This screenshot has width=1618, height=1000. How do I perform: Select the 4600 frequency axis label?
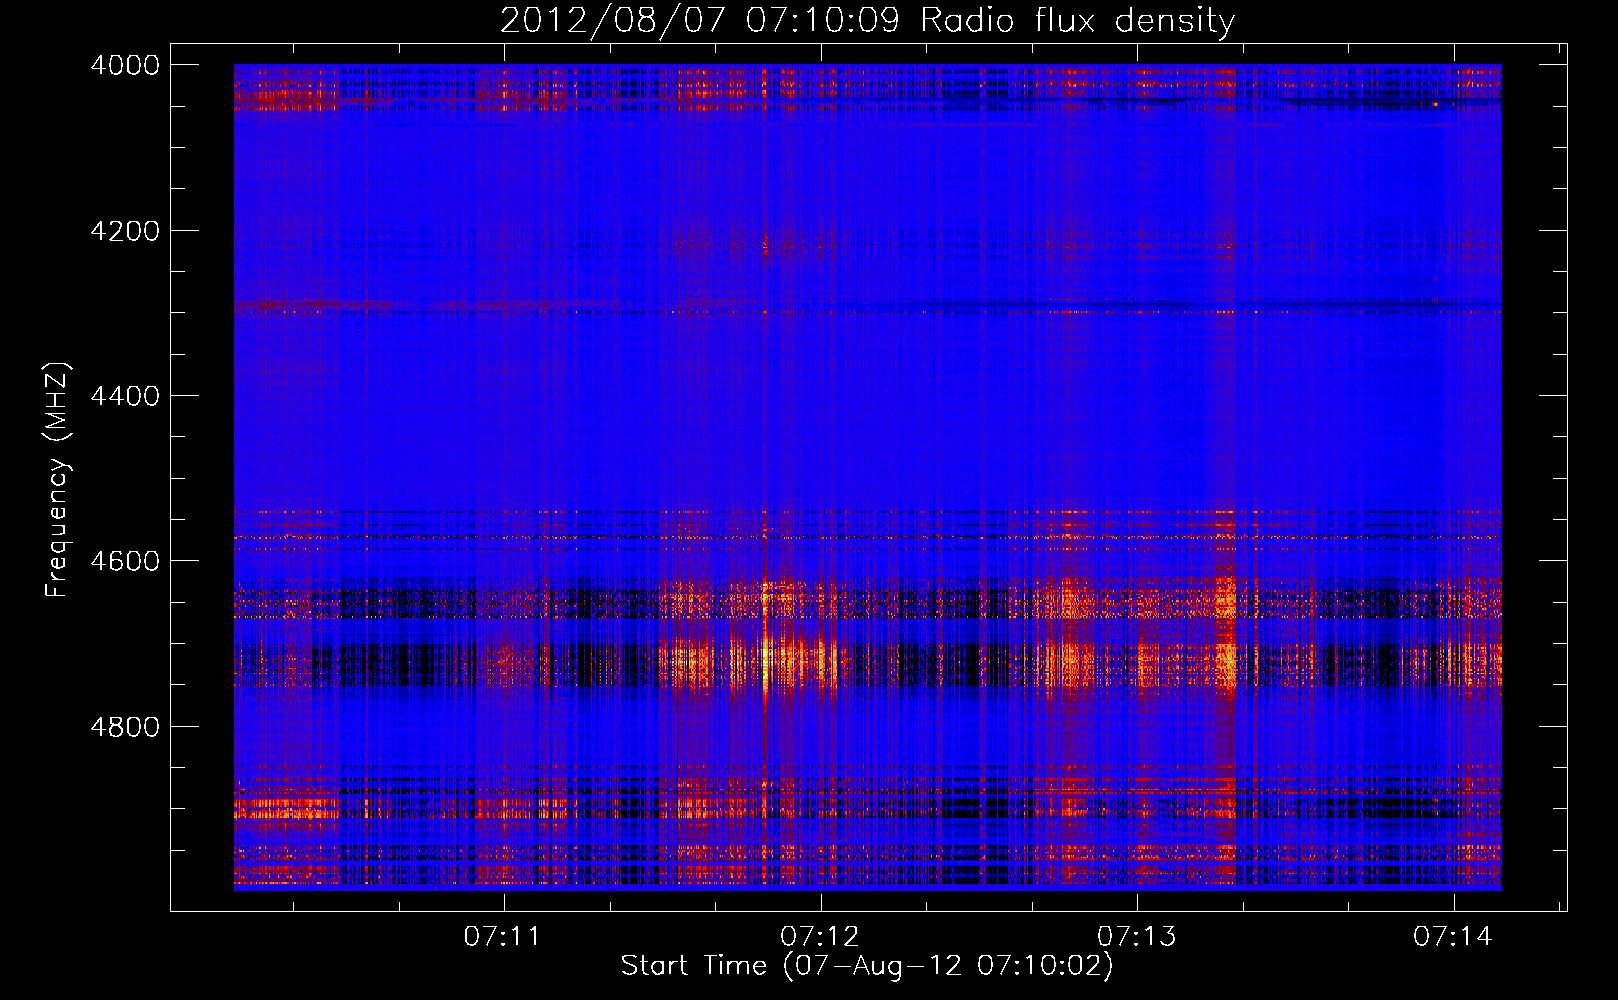pos(125,561)
